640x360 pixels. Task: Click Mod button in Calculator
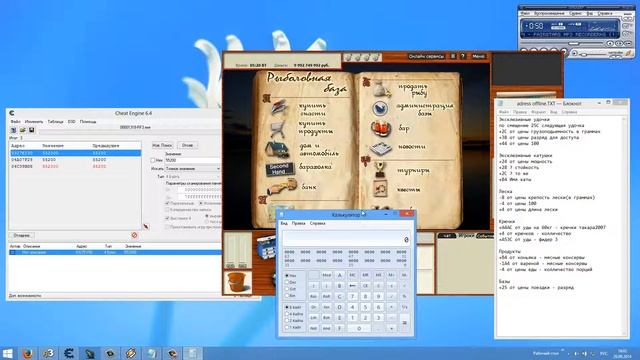click(x=327, y=276)
